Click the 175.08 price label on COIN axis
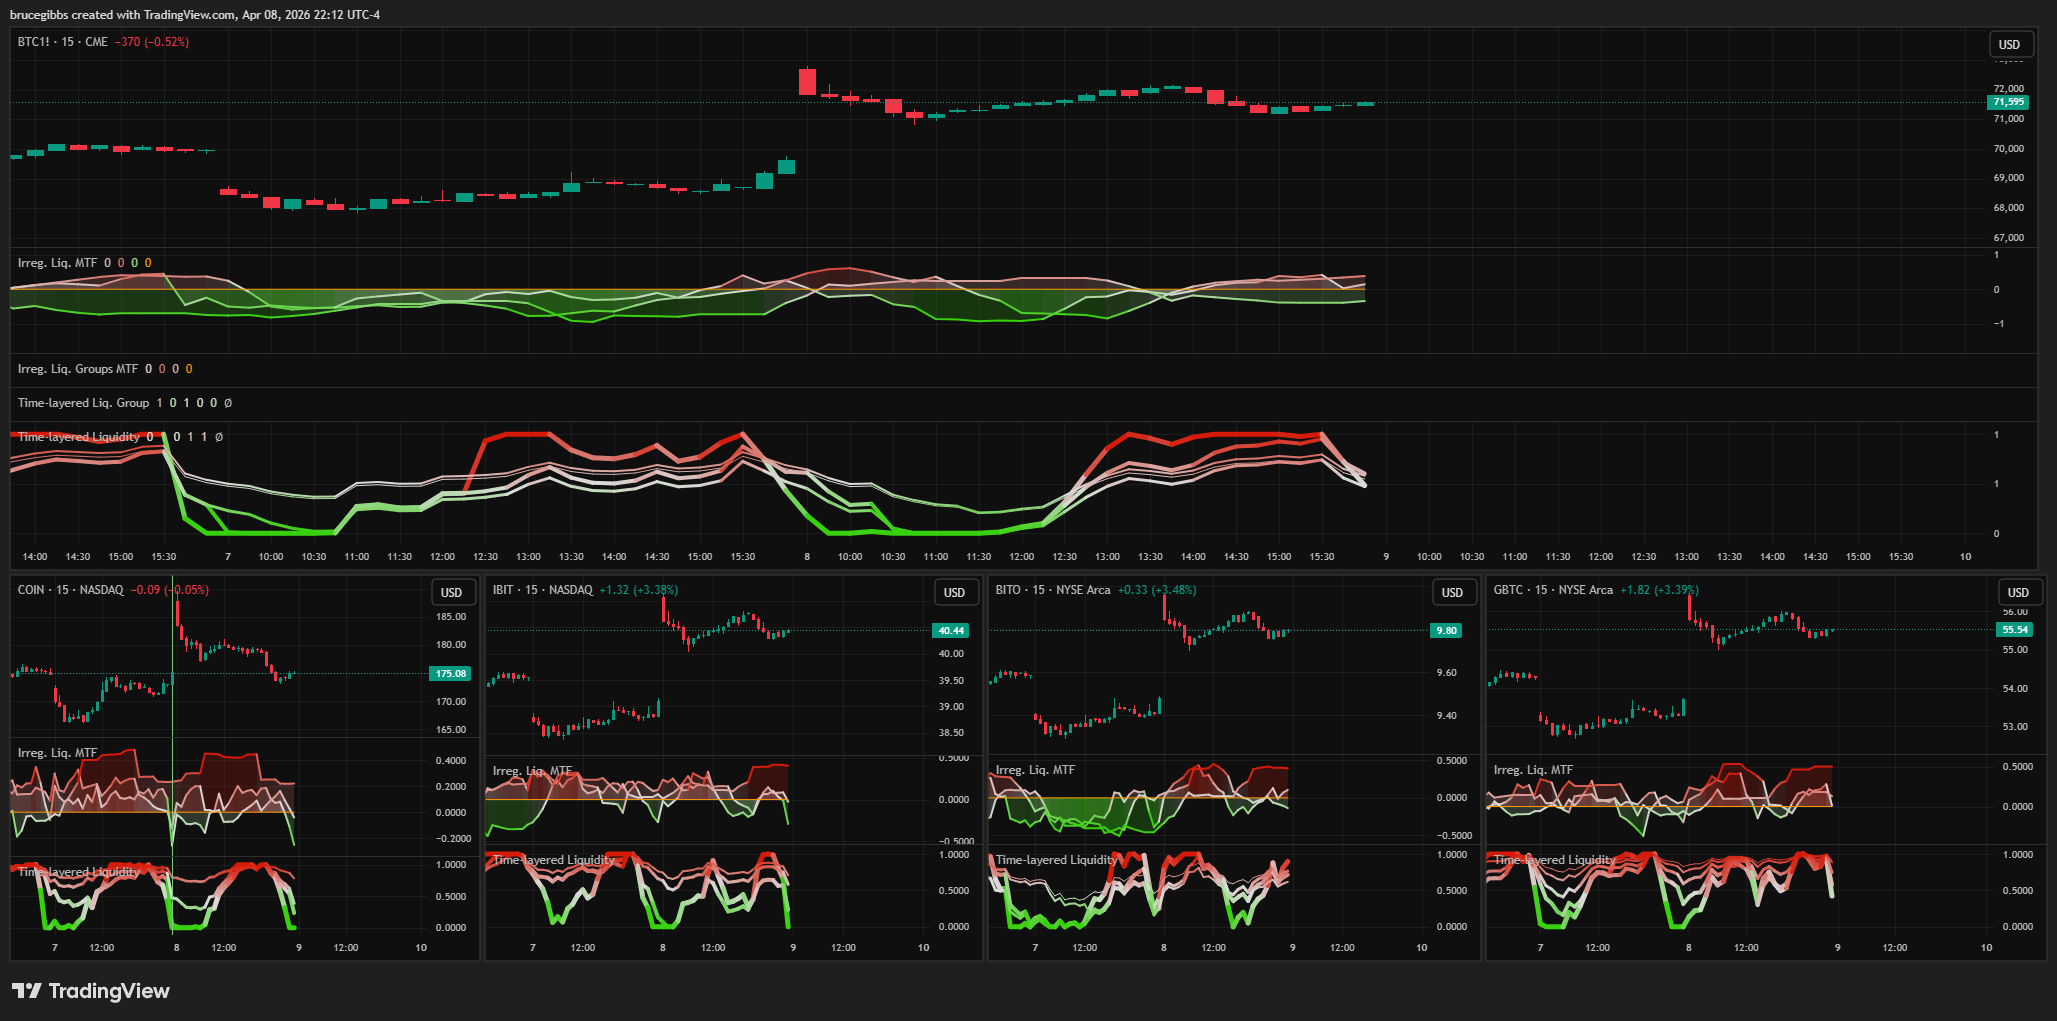This screenshot has width=2057, height=1021. pyautogui.click(x=450, y=674)
